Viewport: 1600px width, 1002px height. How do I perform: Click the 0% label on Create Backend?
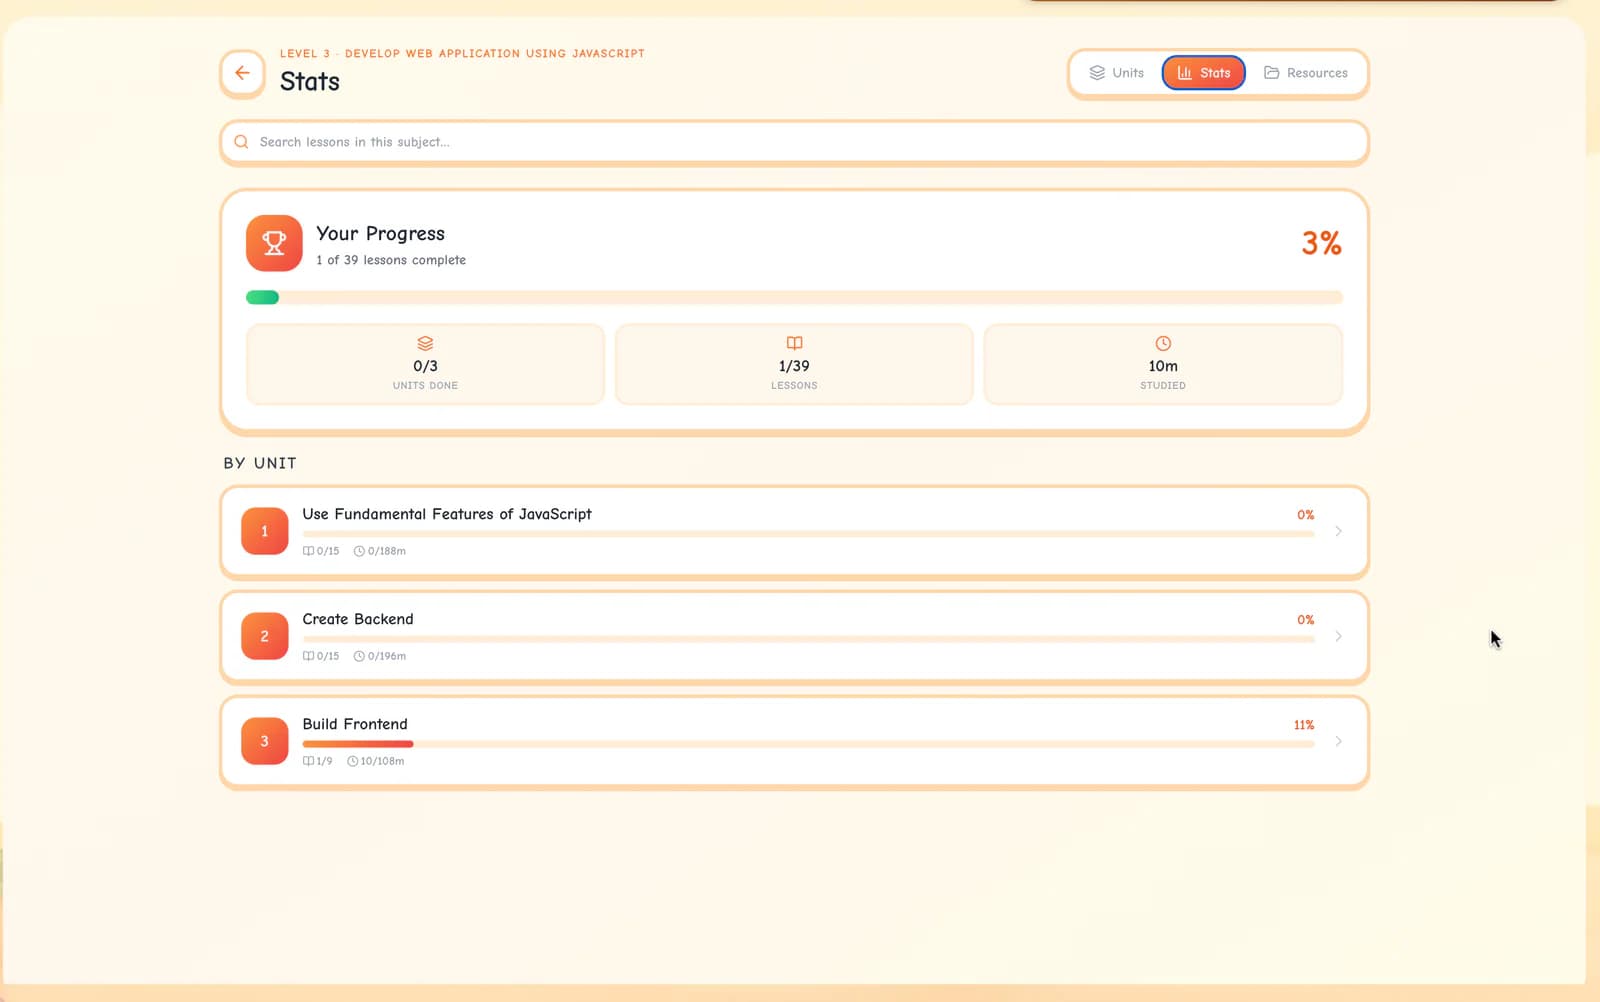point(1306,620)
